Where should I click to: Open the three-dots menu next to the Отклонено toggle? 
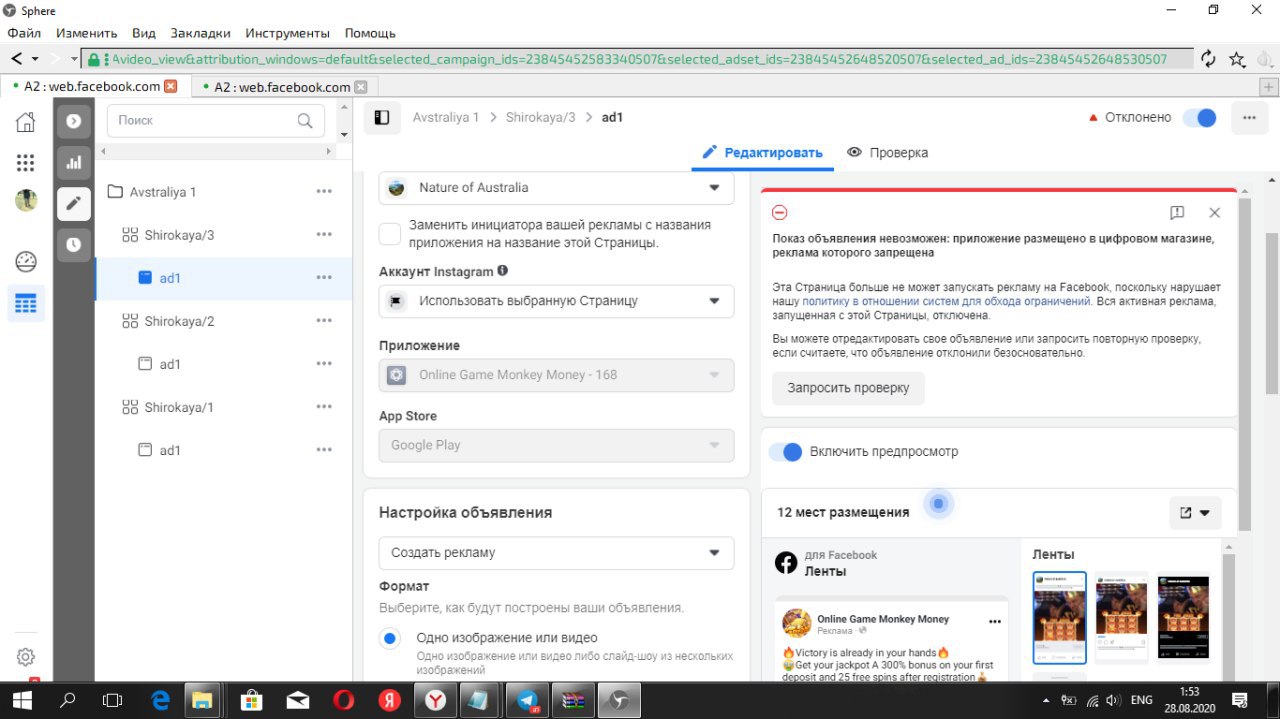1249,117
